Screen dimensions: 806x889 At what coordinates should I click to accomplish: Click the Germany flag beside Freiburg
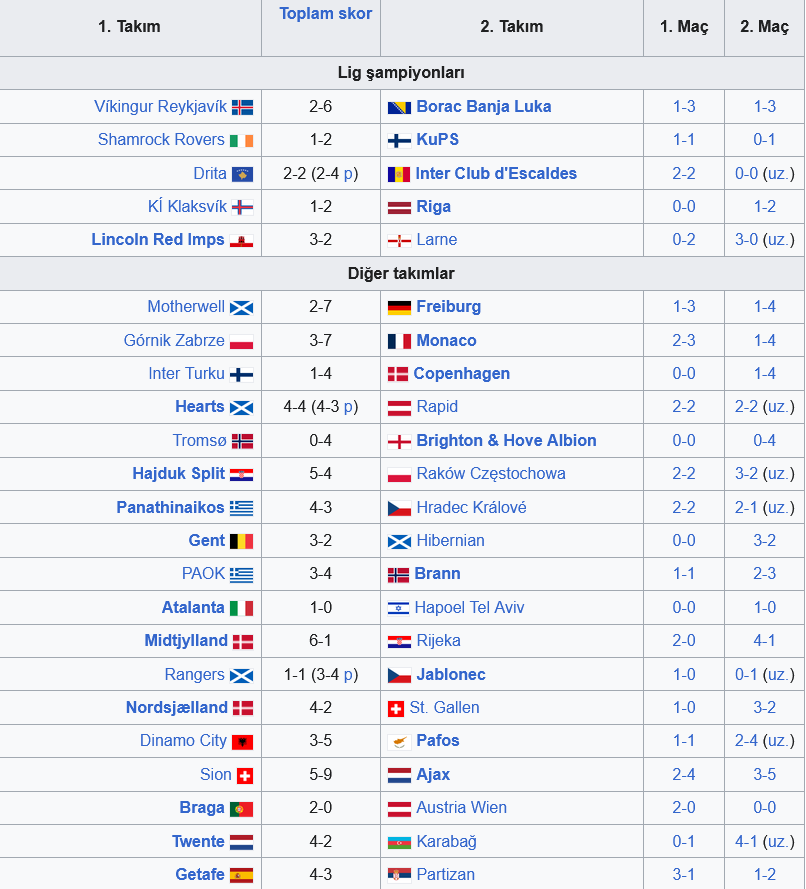click(399, 307)
